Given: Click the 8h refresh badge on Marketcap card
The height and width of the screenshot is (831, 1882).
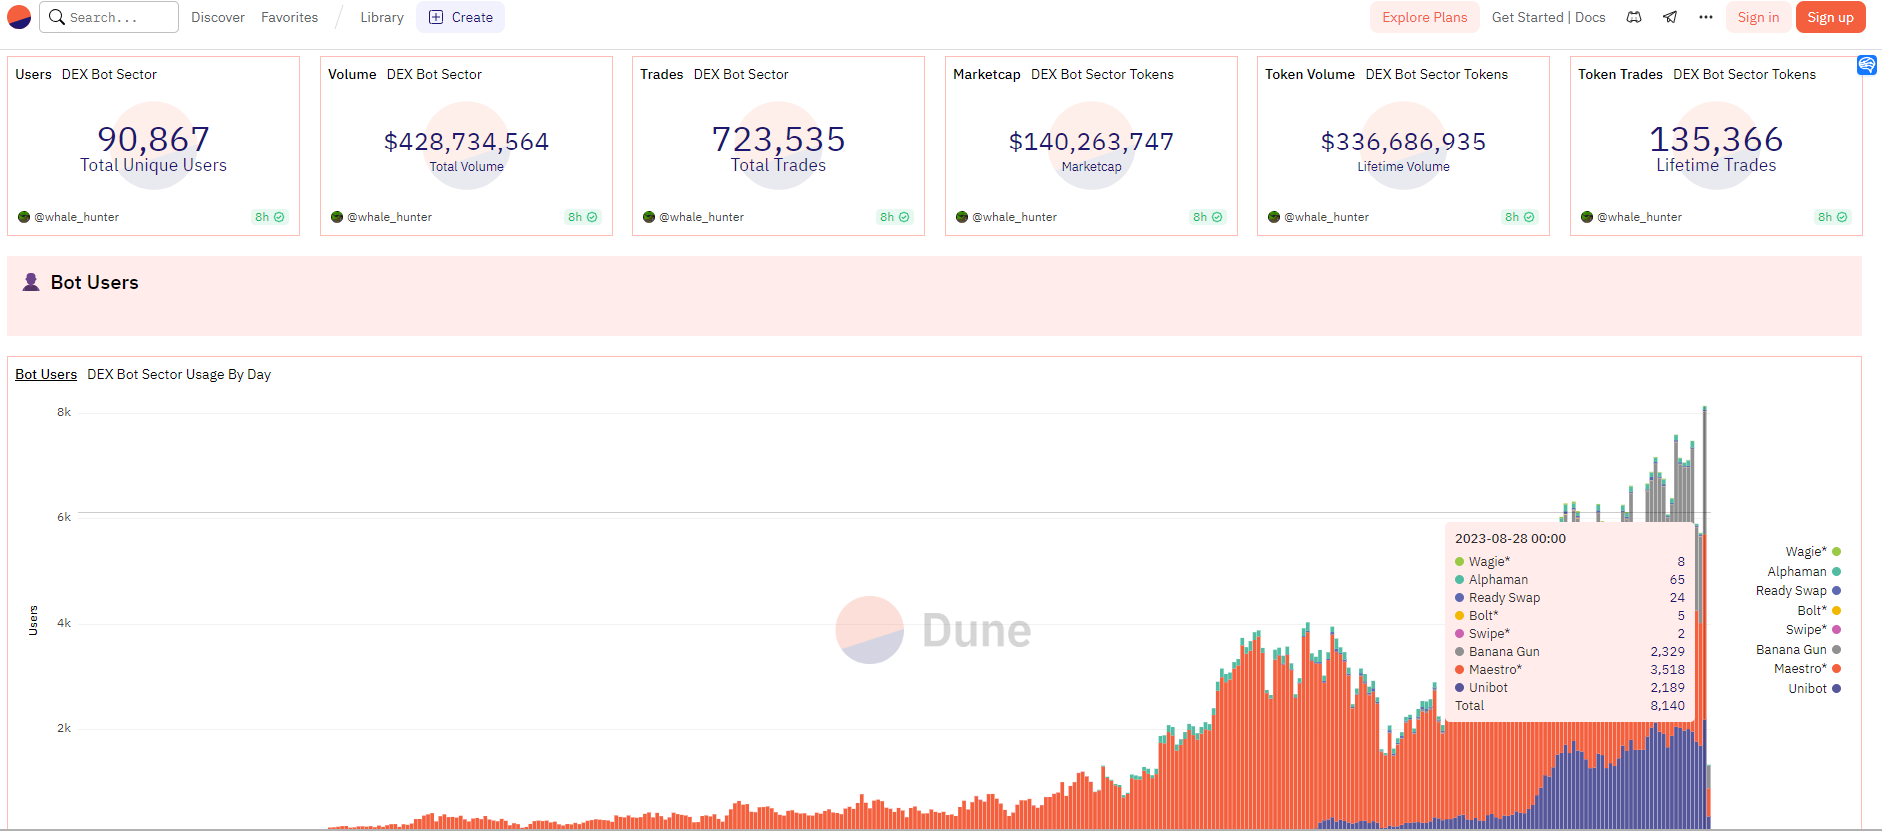Looking at the screenshot, I should tap(1207, 217).
